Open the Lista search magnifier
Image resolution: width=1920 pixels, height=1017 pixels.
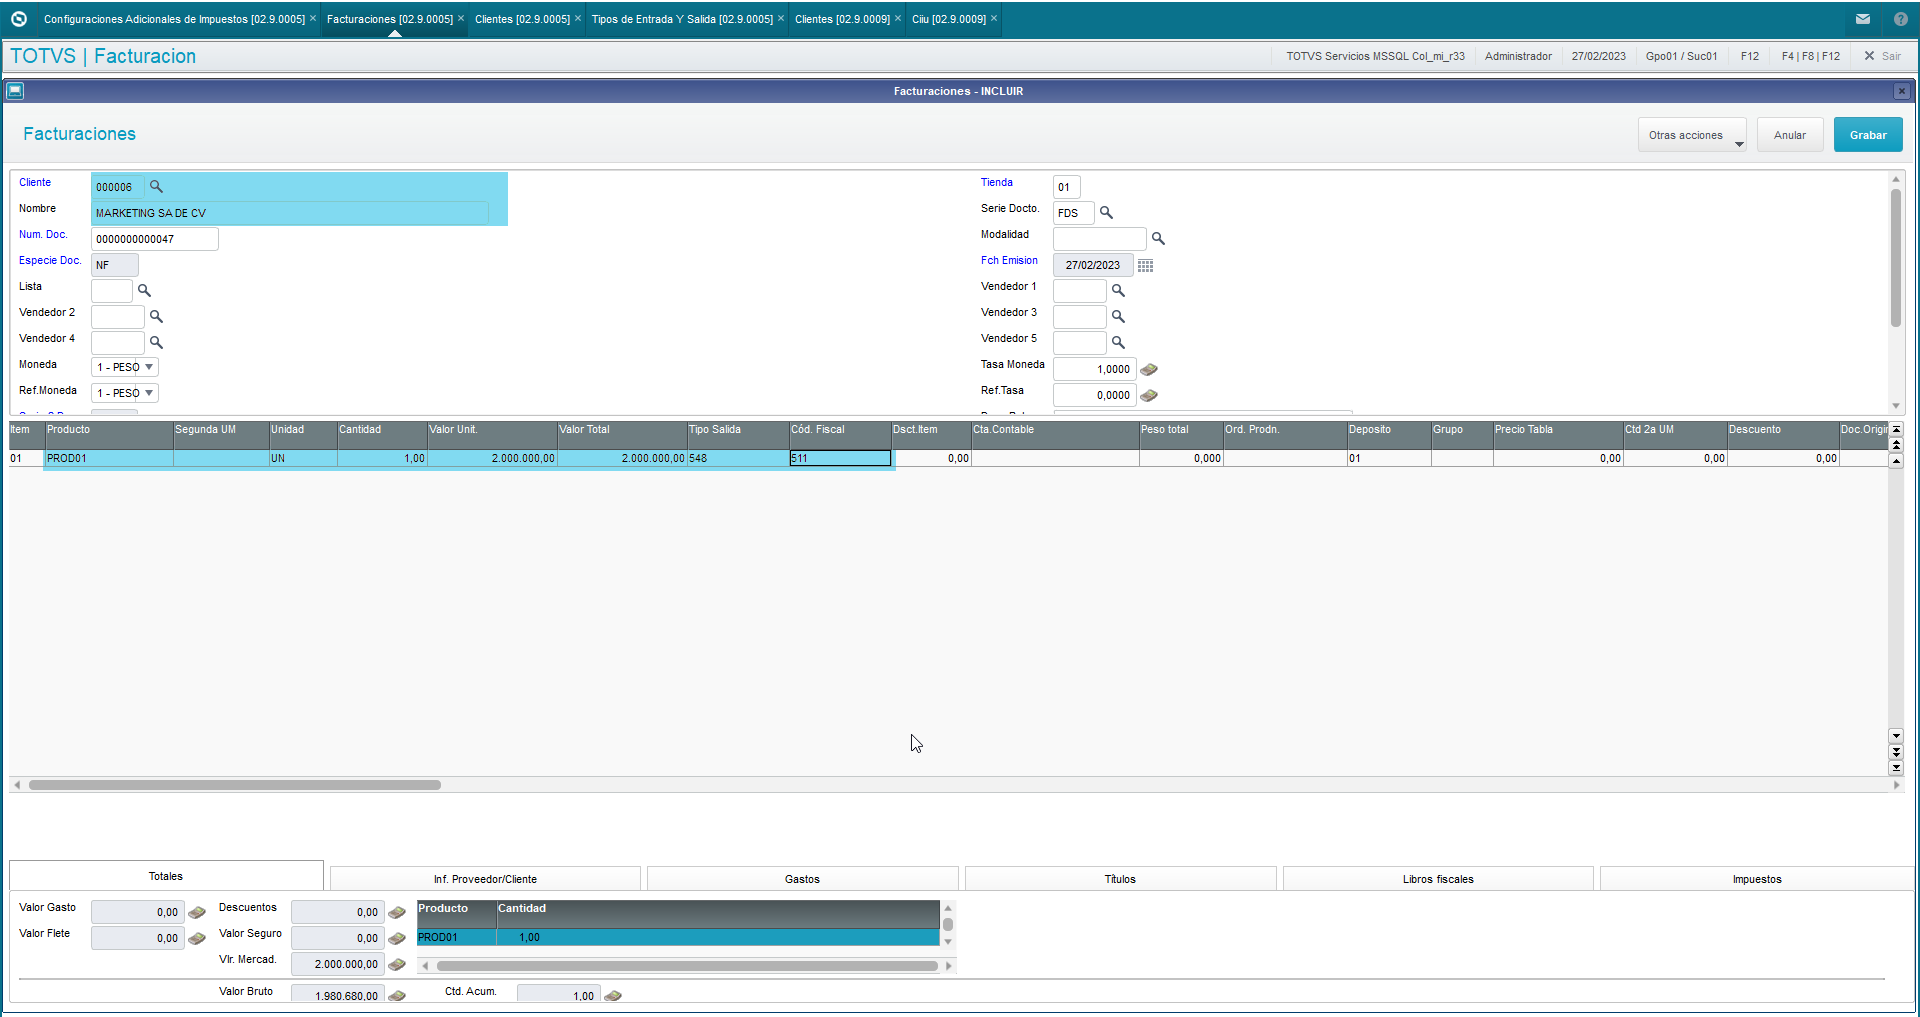click(144, 291)
